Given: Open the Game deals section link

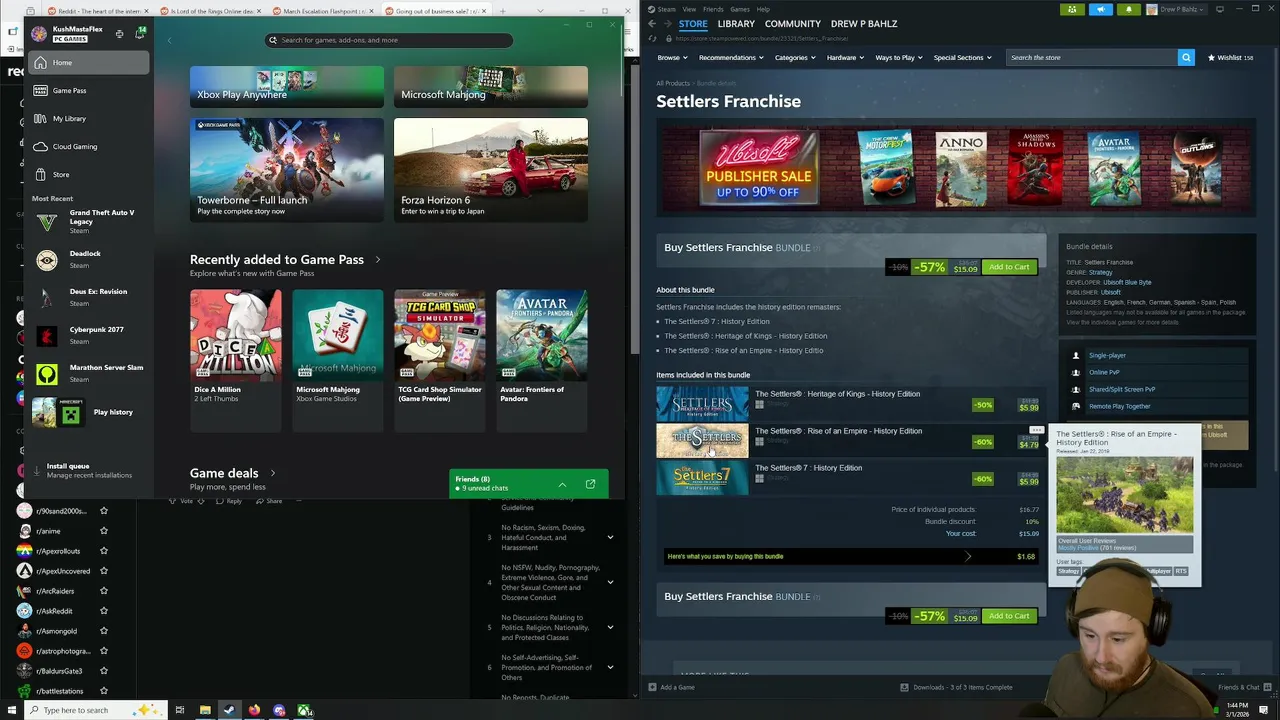Looking at the screenshot, I should point(233,473).
